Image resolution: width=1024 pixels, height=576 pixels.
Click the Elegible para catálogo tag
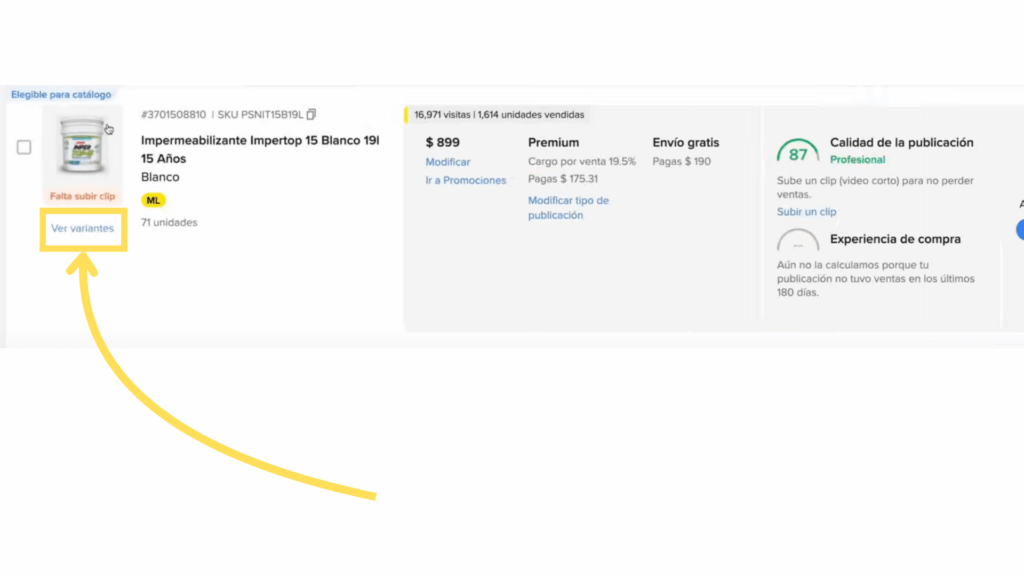point(61,95)
